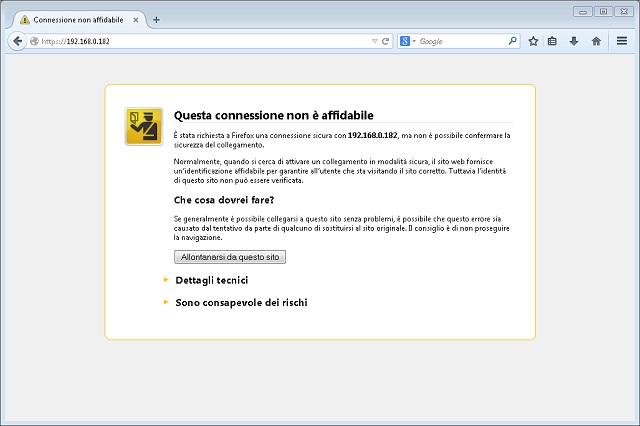Screen dimensions: 640x426
Task: Open the bookmarks list icon
Action: (x=553, y=41)
